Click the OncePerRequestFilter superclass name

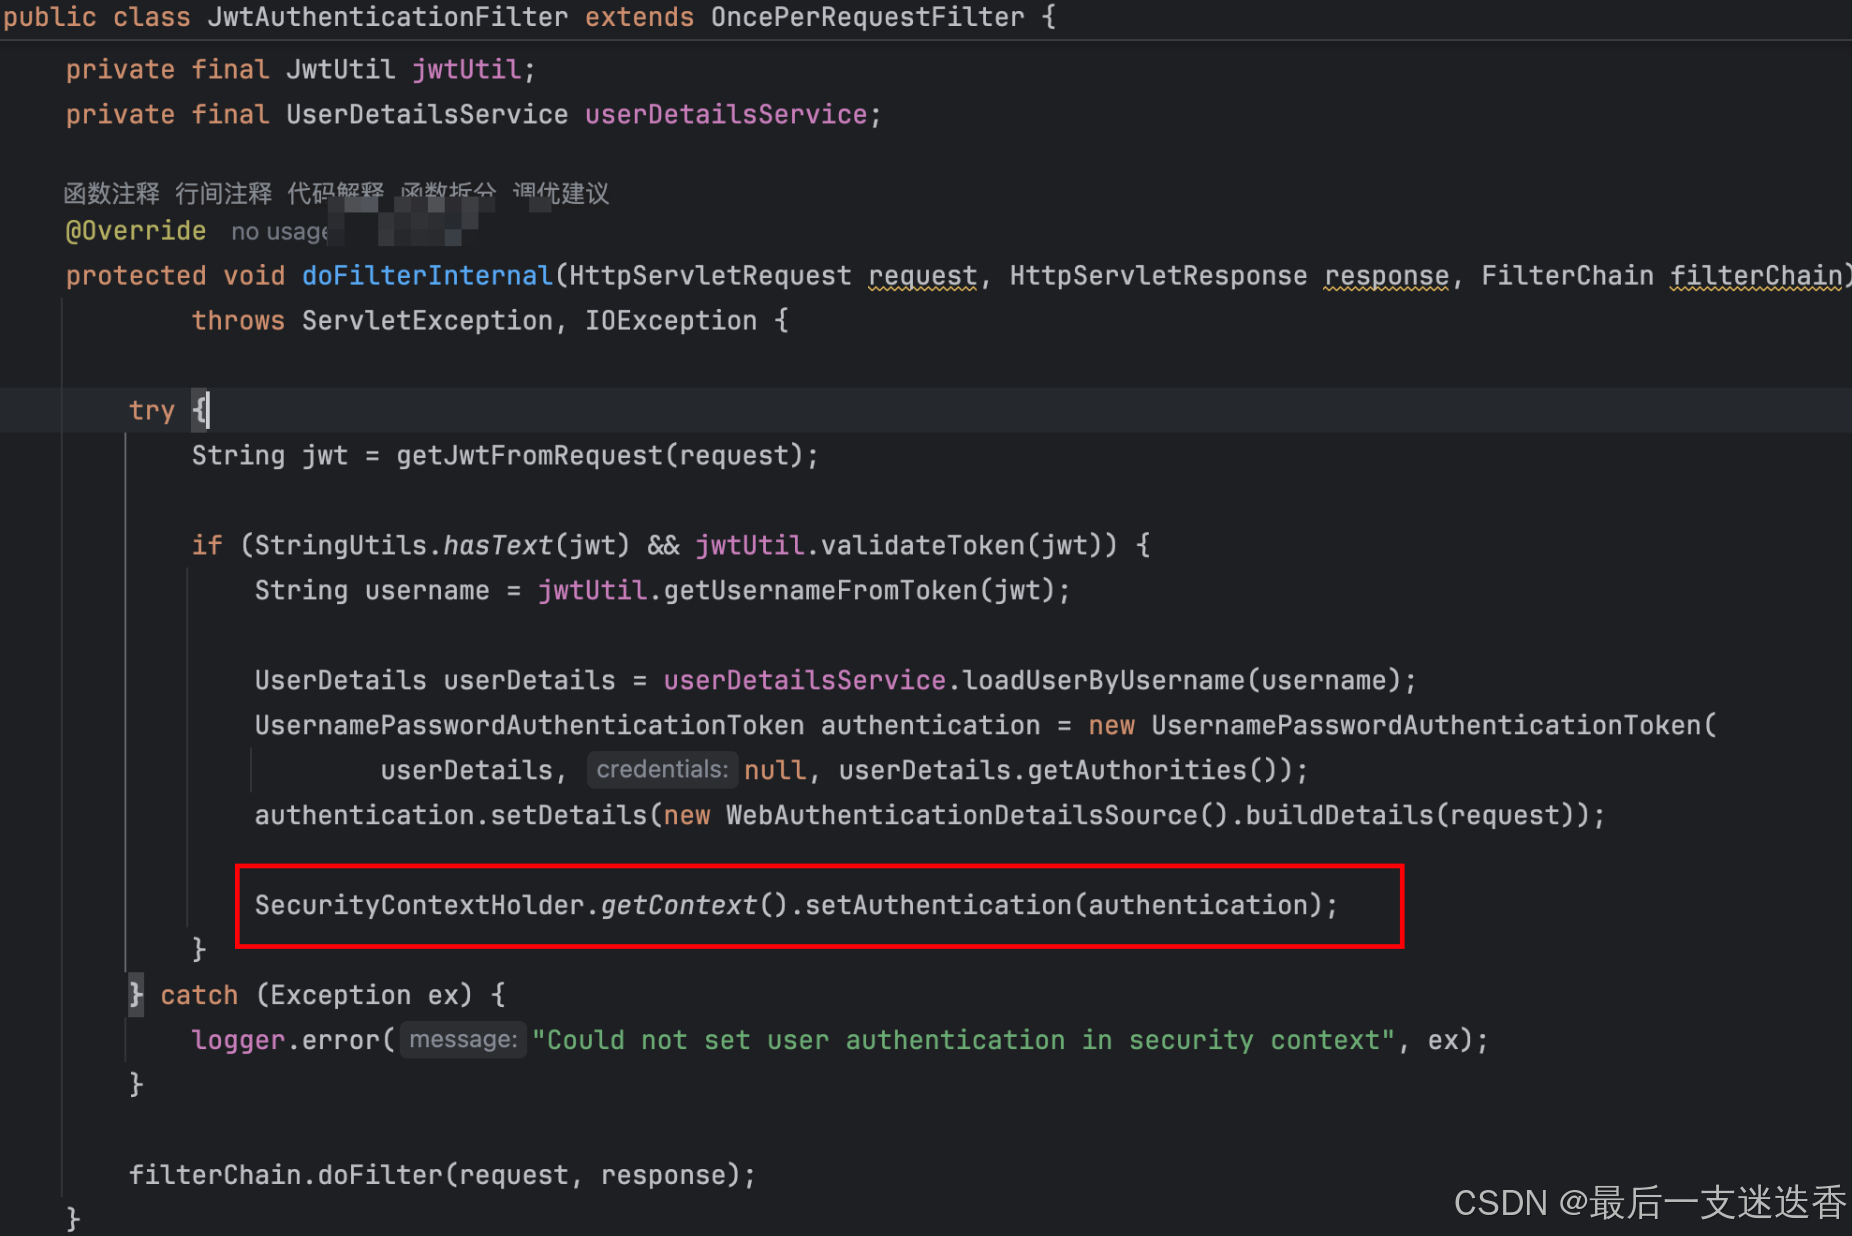coord(867,17)
